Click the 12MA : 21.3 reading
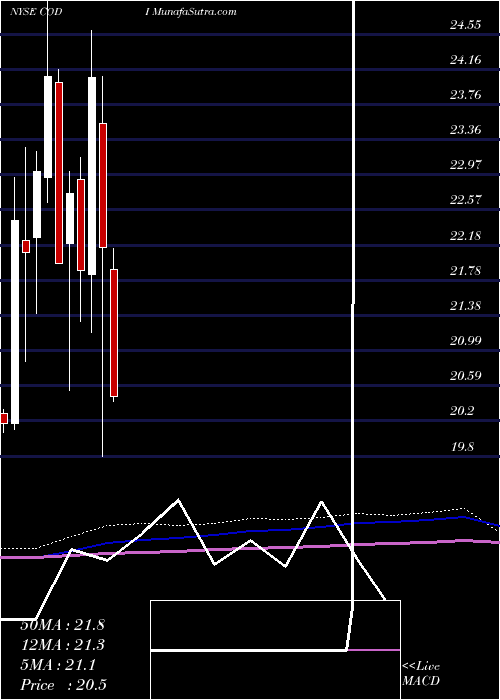The image size is (500, 700). click(x=62, y=645)
